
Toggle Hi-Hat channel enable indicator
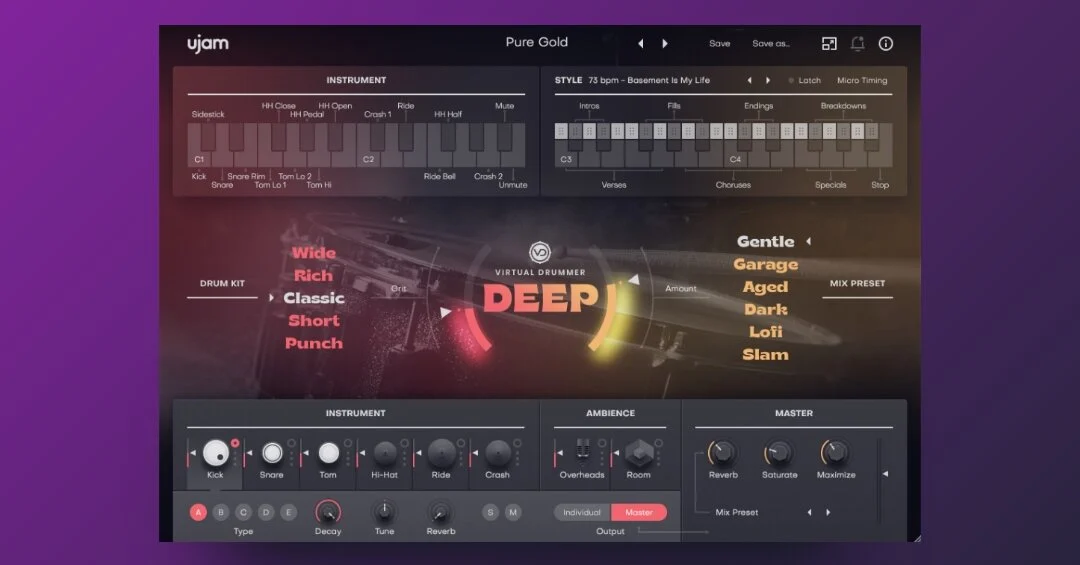click(405, 443)
